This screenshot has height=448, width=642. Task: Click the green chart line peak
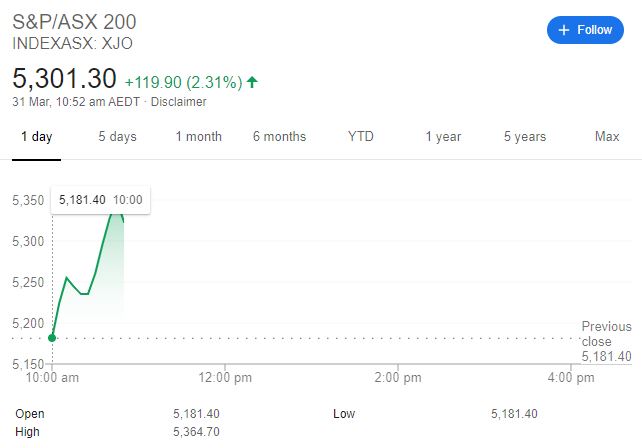click(116, 206)
